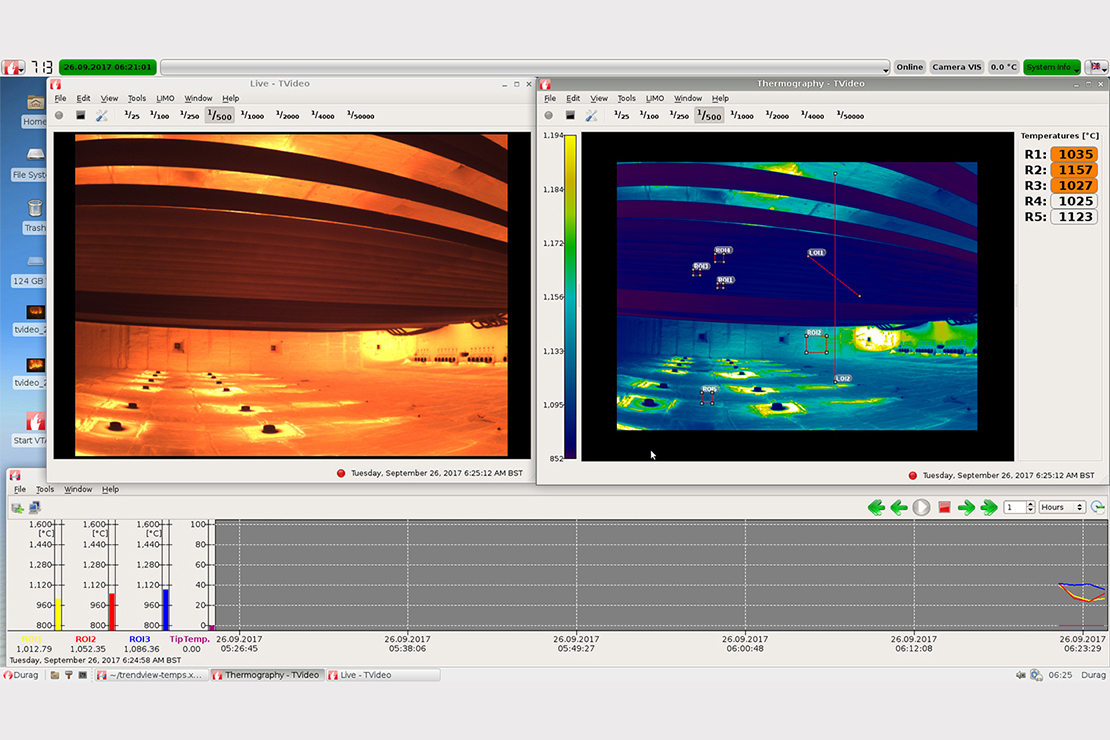Expand the System info dropdown
1110x740 pixels.
1052,67
